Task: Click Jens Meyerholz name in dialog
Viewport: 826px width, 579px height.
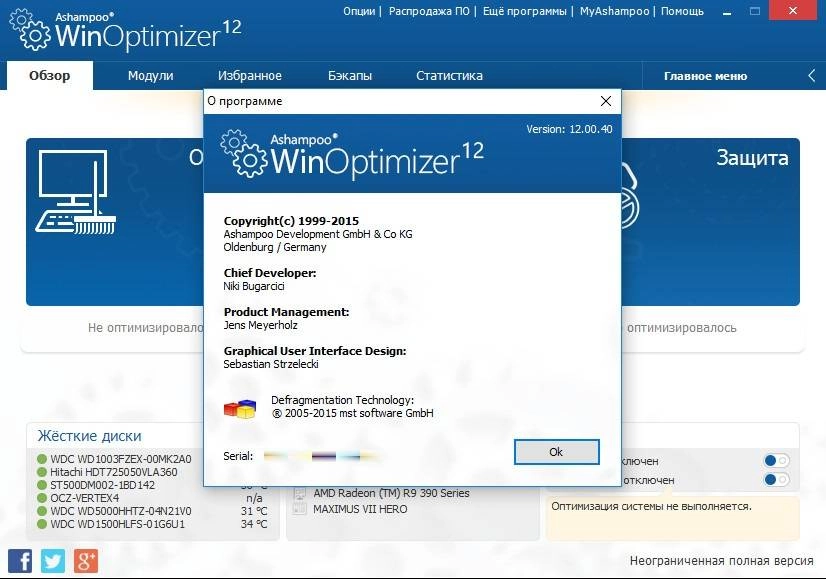Action: [261, 325]
